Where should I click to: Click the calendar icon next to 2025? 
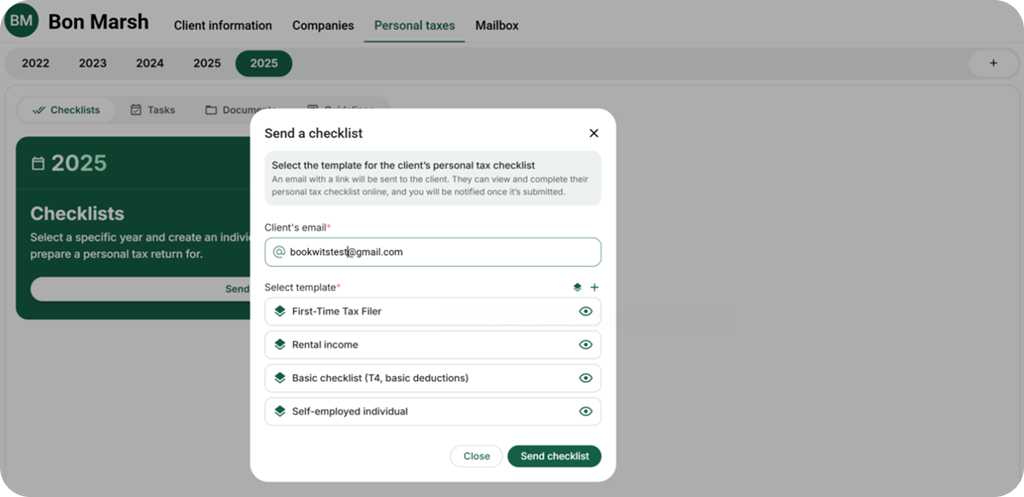pyautogui.click(x=38, y=163)
